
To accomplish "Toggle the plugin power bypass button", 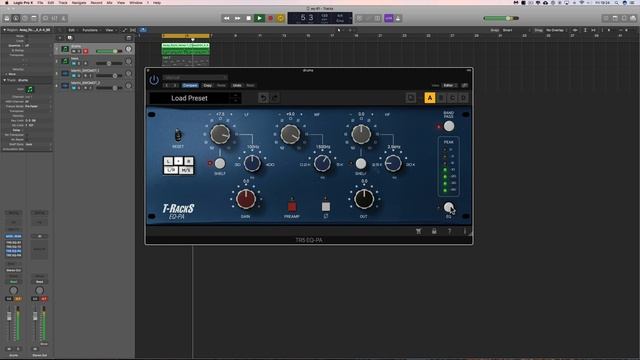I will tap(154, 80).
